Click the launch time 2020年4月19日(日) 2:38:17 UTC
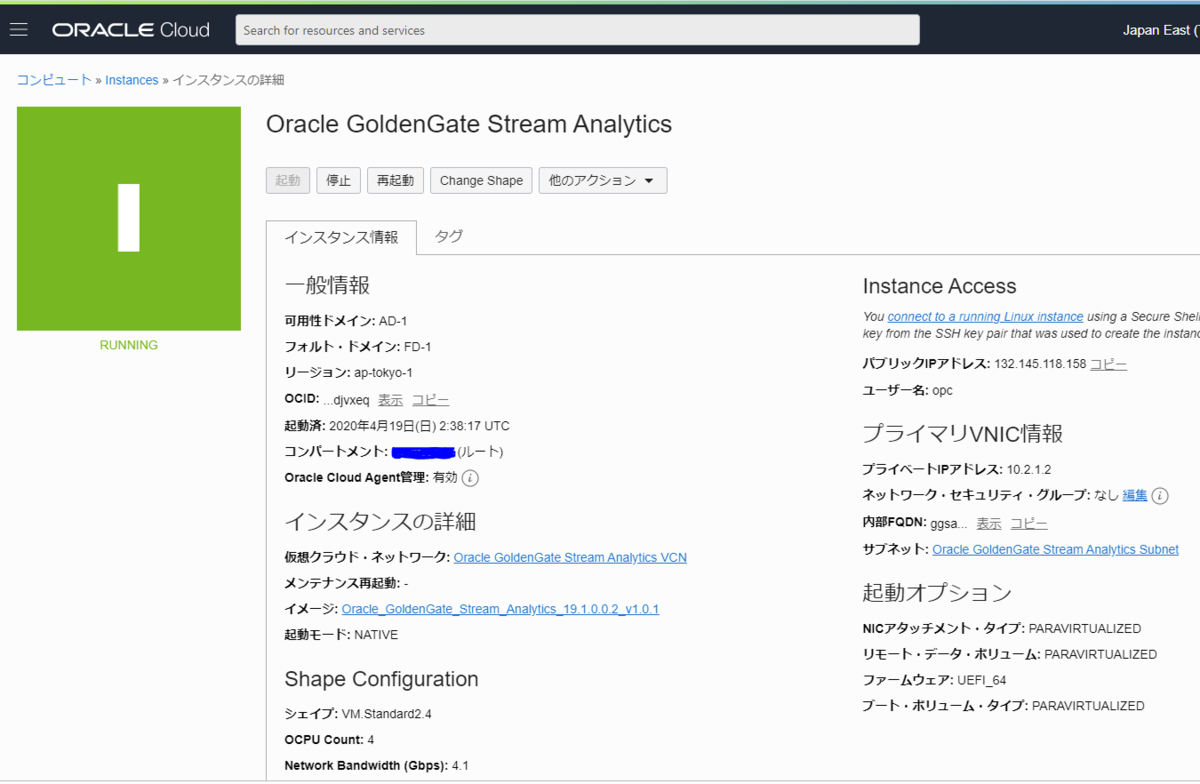Image resolution: width=1200 pixels, height=784 pixels. tap(419, 426)
